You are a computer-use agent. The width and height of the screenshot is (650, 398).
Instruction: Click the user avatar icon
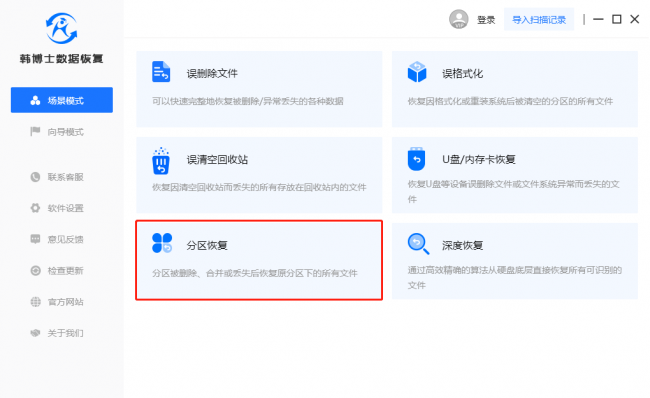tap(458, 19)
